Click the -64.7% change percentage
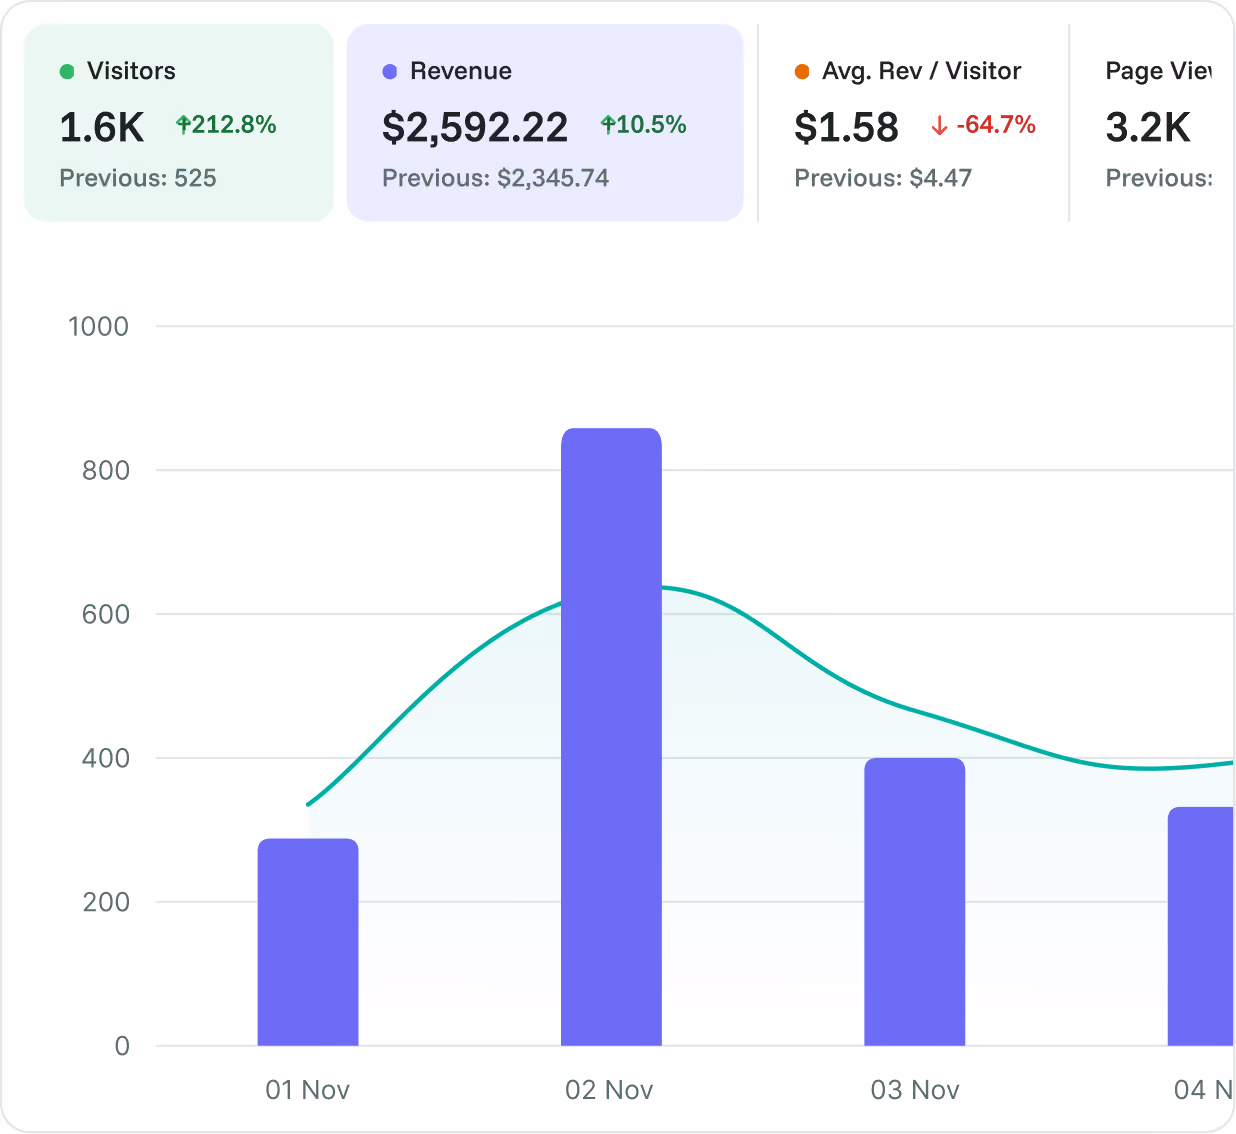This screenshot has height=1134, width=1236. pos(996,124)
